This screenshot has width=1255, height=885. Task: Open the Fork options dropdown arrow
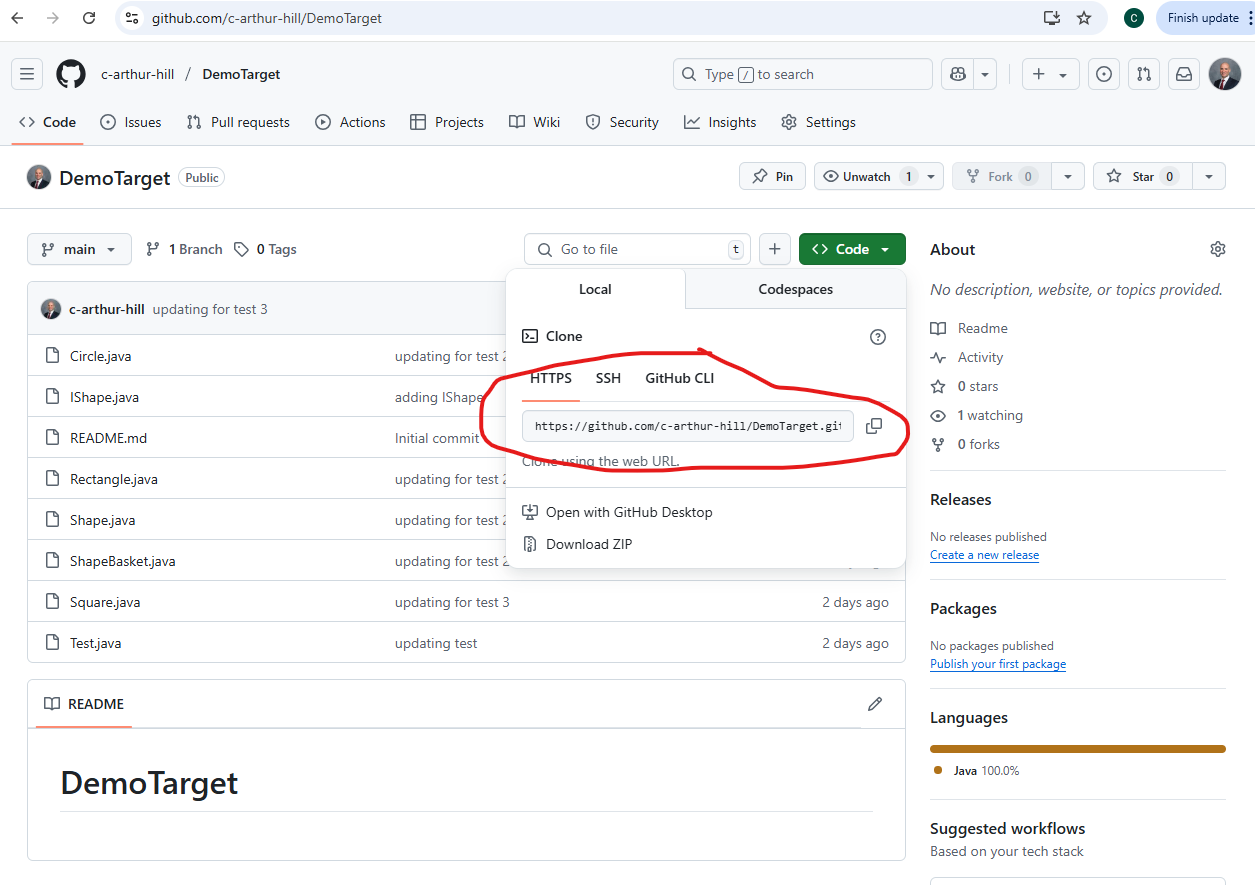click(x=1067, y=177)
